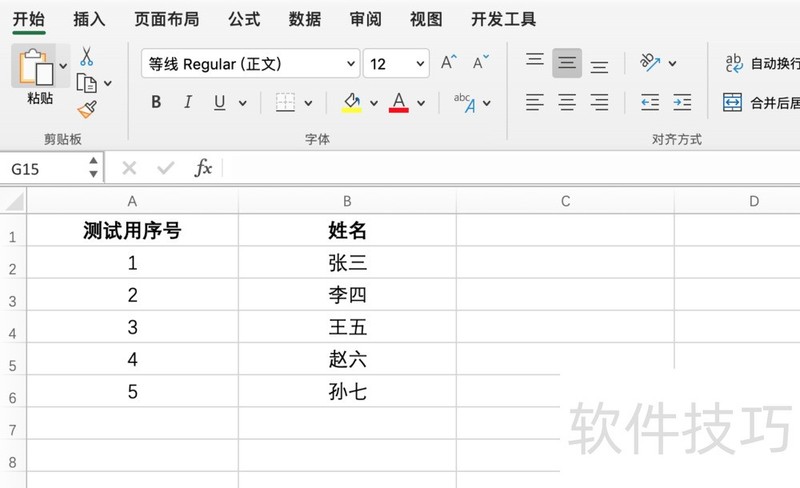Activate the Format Painter brush
800x488 pixels.
(87, 109)
